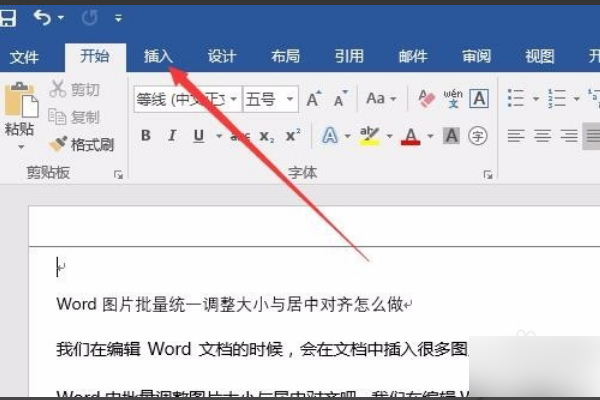This screenshot has height=400, width=600.
Task: Click the Save icon in quick access toolbar
Action: coord(8,18)
